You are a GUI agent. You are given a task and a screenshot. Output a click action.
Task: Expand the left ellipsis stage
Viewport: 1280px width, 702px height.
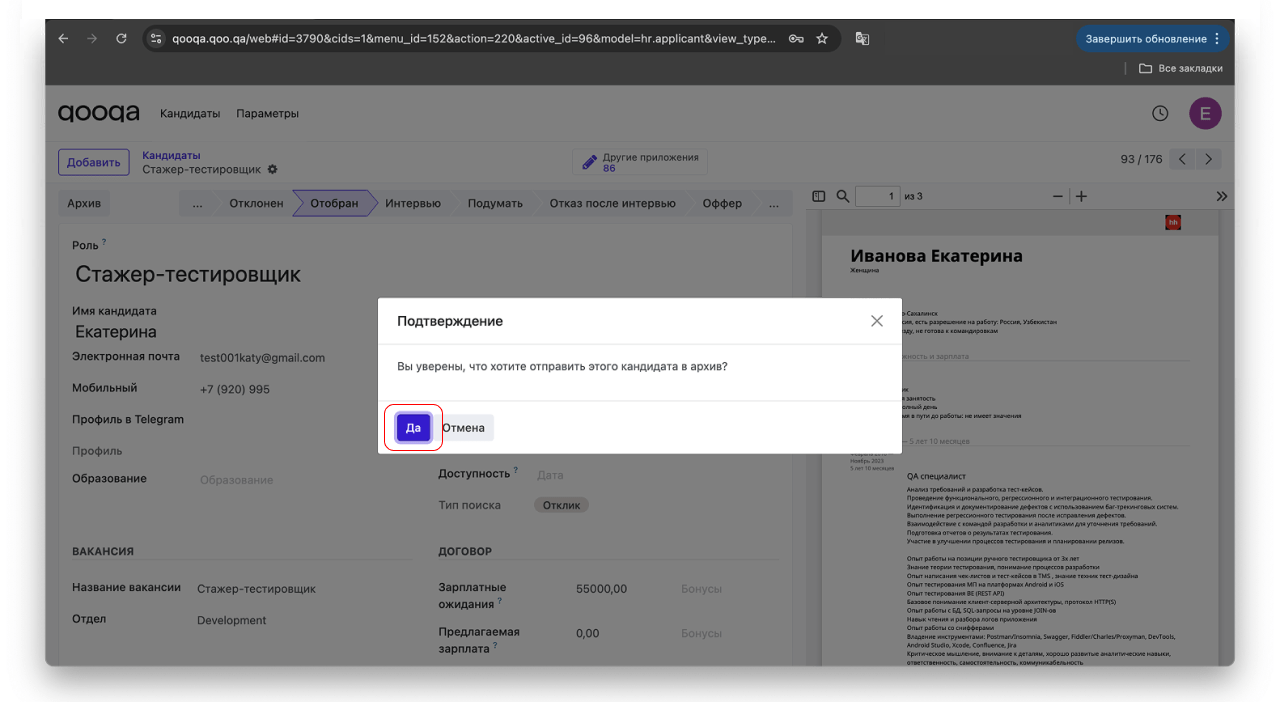click(x=197, y=203)
